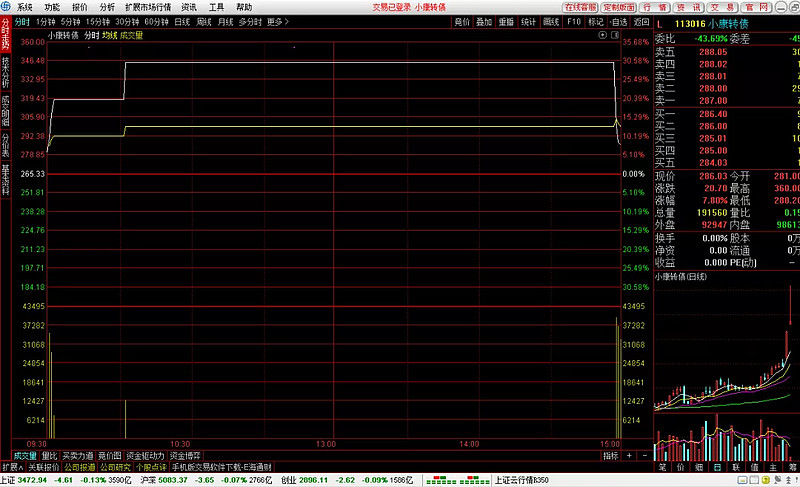Click the 返回 toolbar button
Screen dimensions: 800x487
641,22
